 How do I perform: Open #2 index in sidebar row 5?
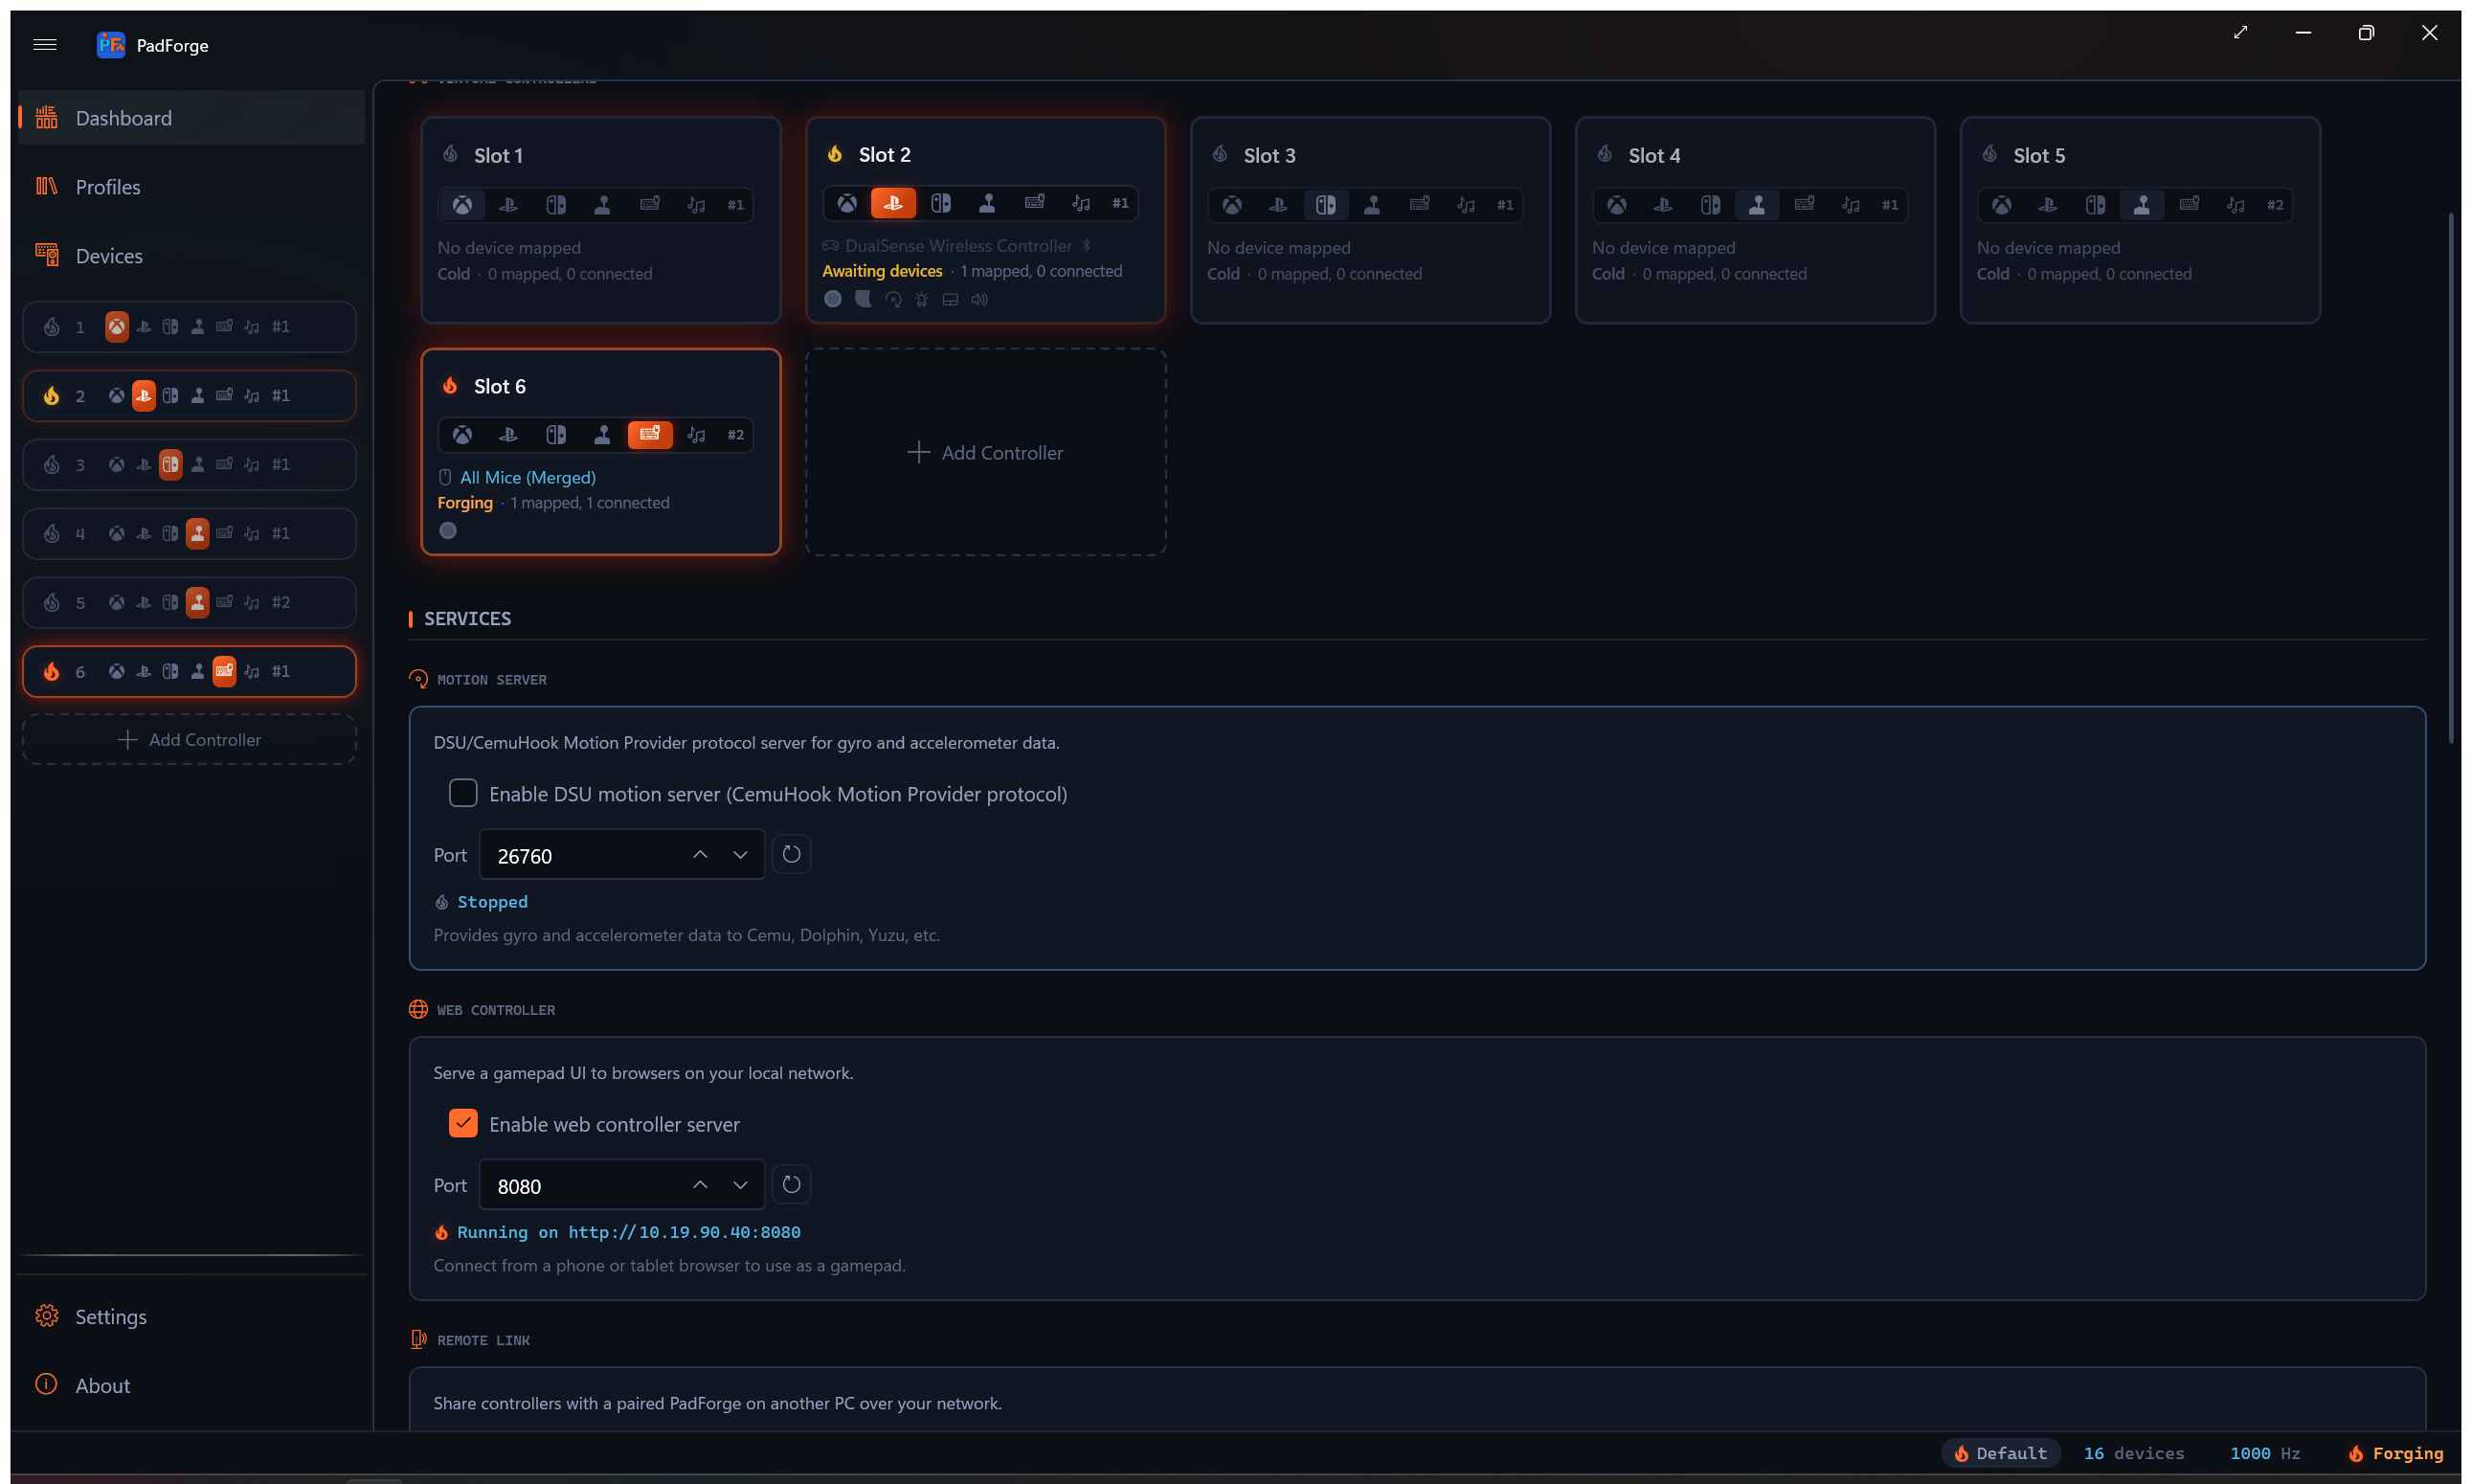(281, 603)
